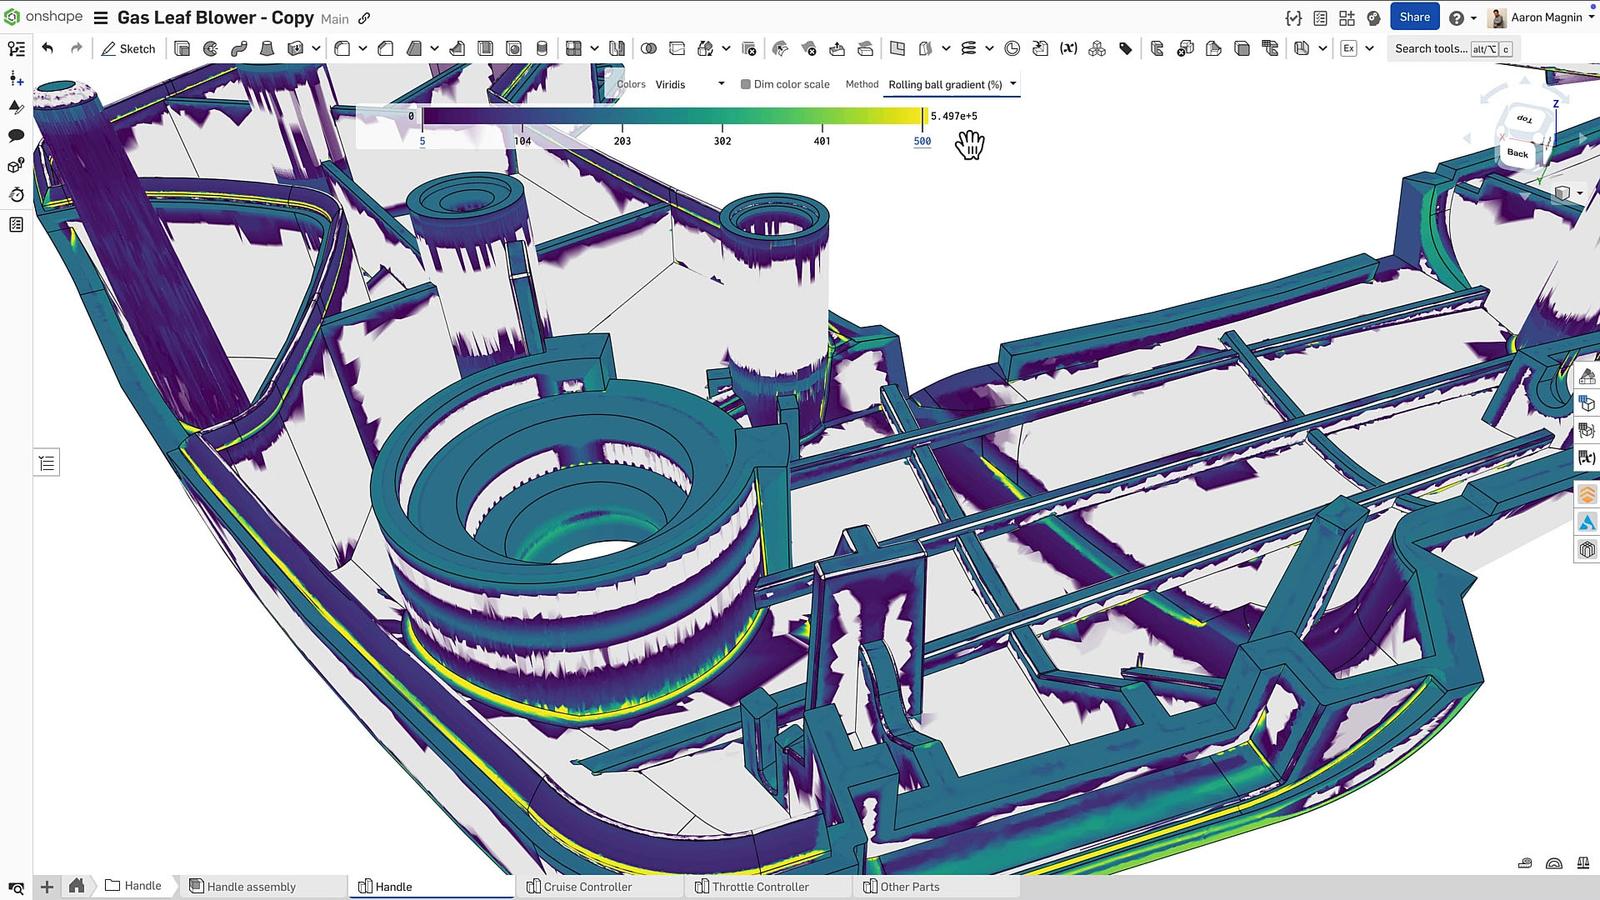Open the Shell tool
This screenshot has height=900, width=1600.
[485, 48]
